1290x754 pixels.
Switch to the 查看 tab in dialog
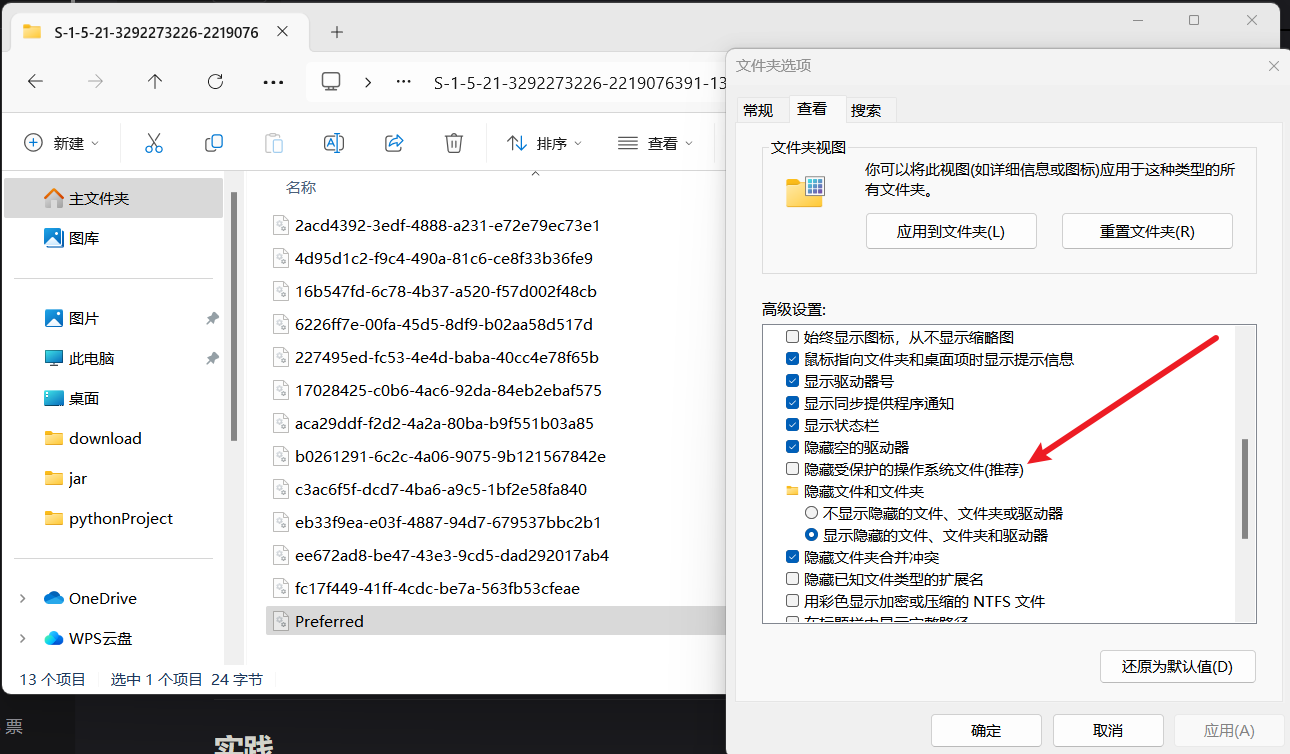pyautogui.click(x=812, y=109)
